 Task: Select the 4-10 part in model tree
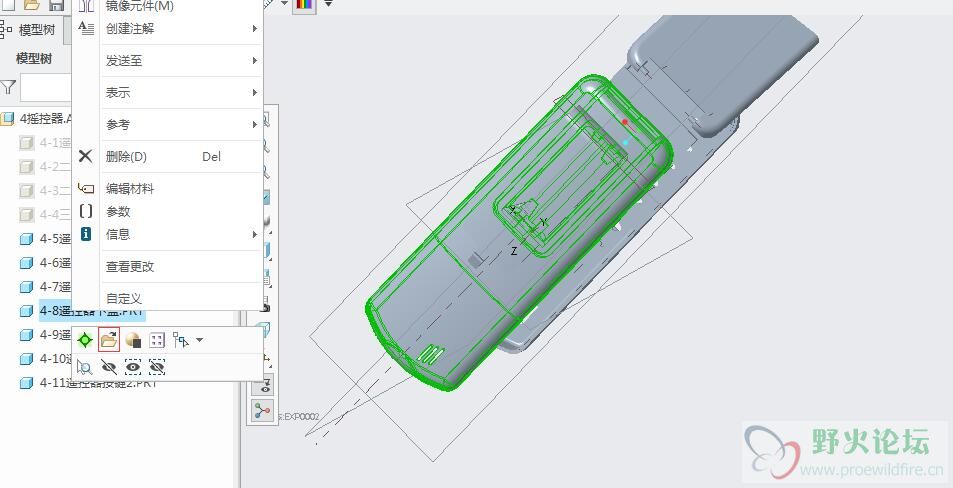56,359
